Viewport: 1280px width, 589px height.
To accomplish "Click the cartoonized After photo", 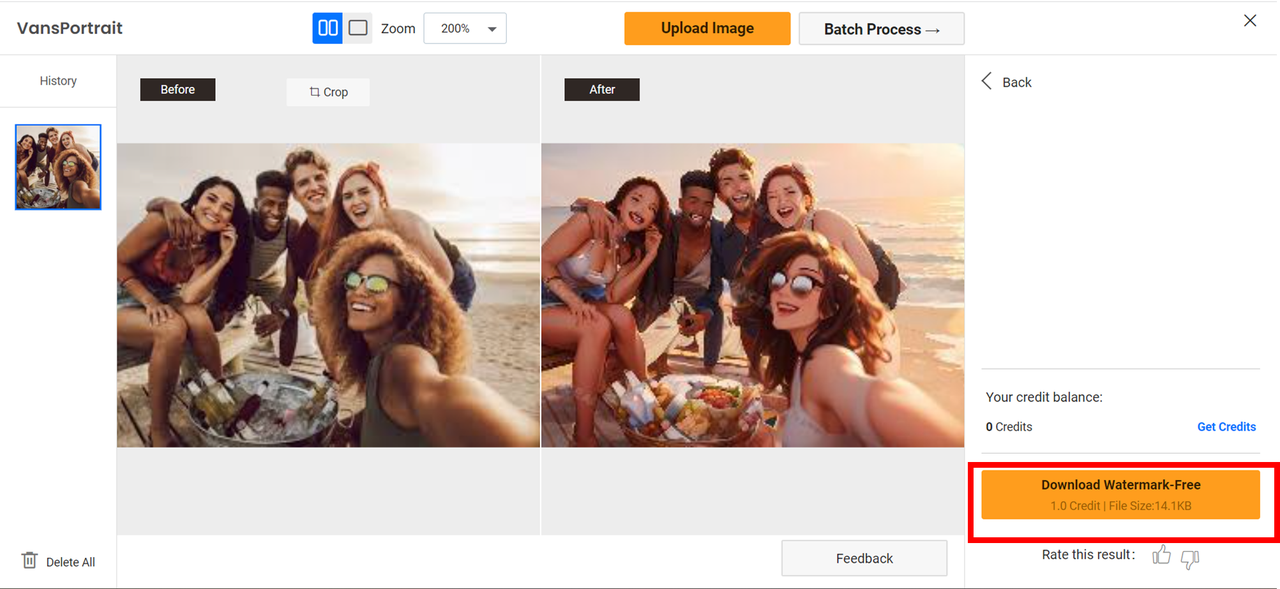I will [753, 295].
